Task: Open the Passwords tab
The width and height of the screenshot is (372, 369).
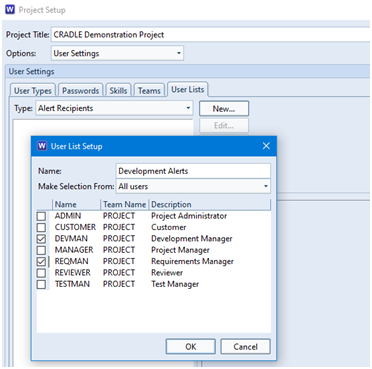Action: point(80,91)
